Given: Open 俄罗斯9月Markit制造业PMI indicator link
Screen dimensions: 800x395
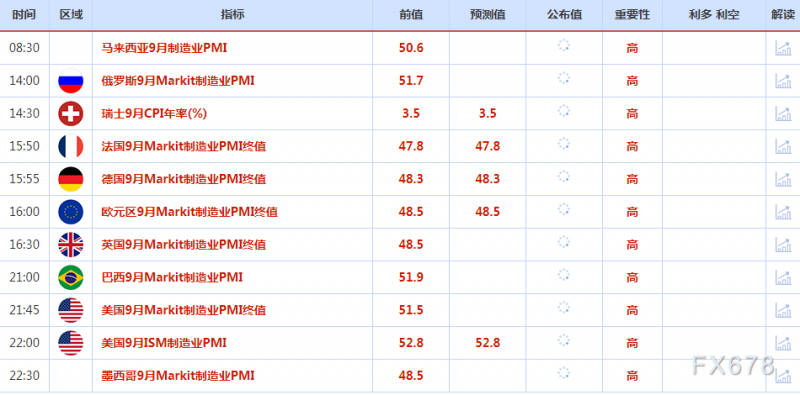Looking at the screenshot, I should coord(178,81).
